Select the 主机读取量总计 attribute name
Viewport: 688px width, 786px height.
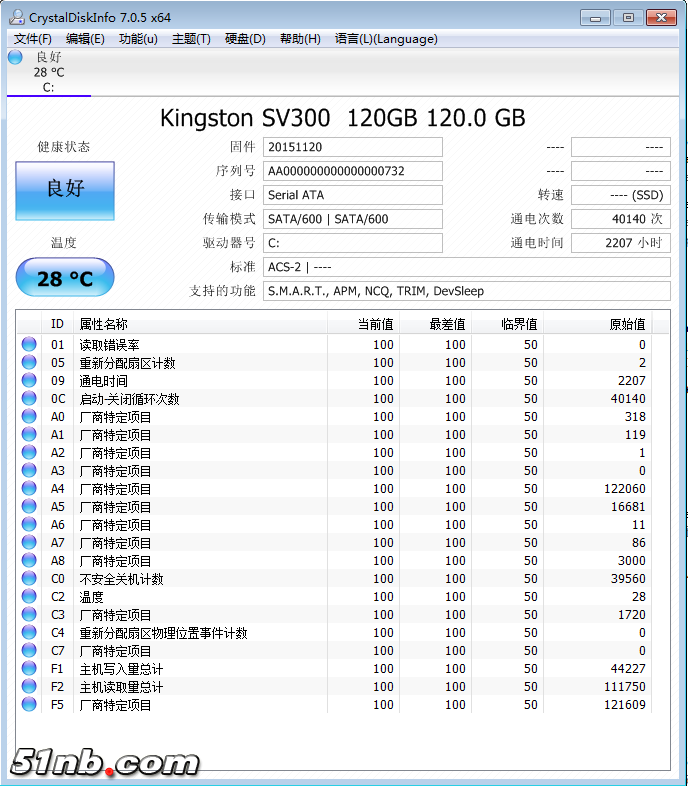click(x=121, y=687)
